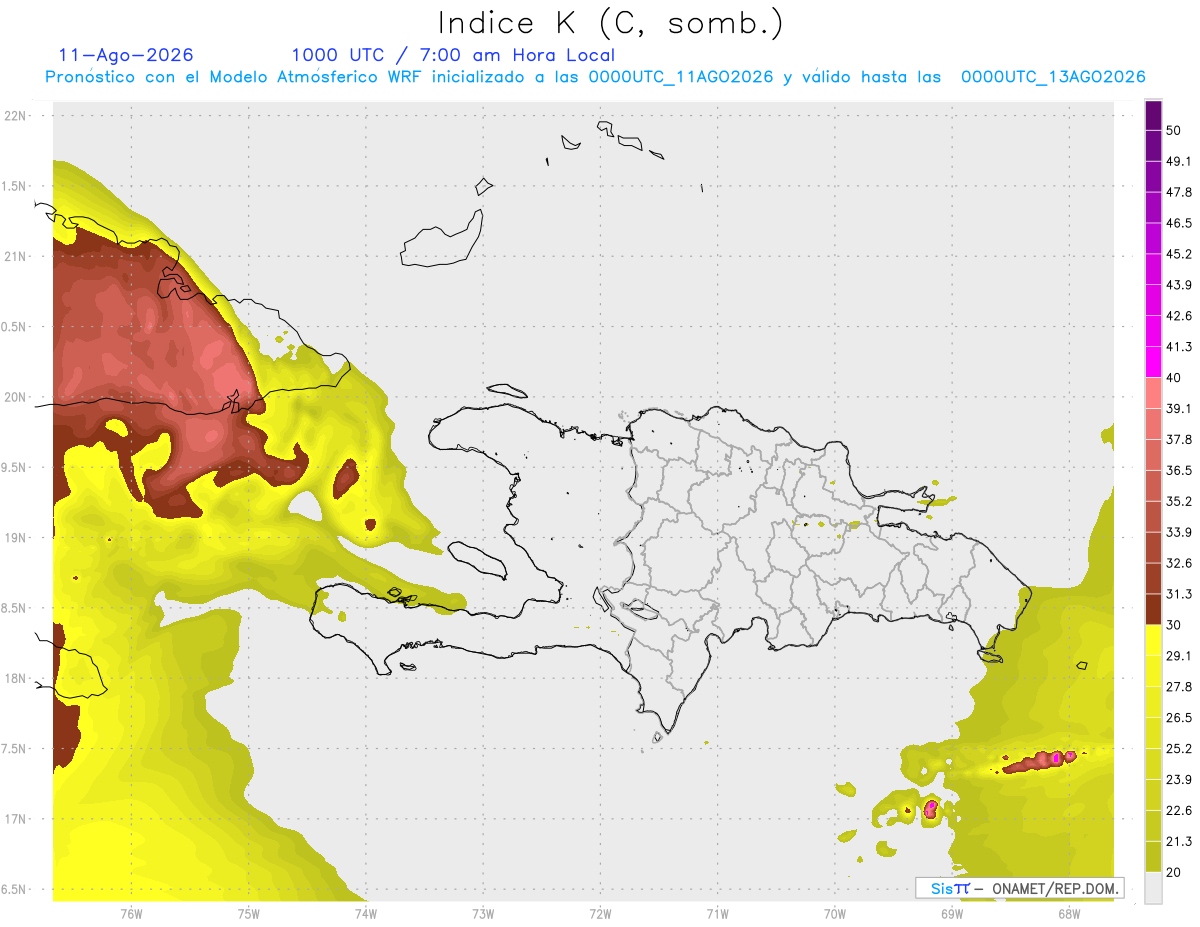The image size is (1200, 927).
Task: Click the colorbar value "30"
Action: (1174, 625)
